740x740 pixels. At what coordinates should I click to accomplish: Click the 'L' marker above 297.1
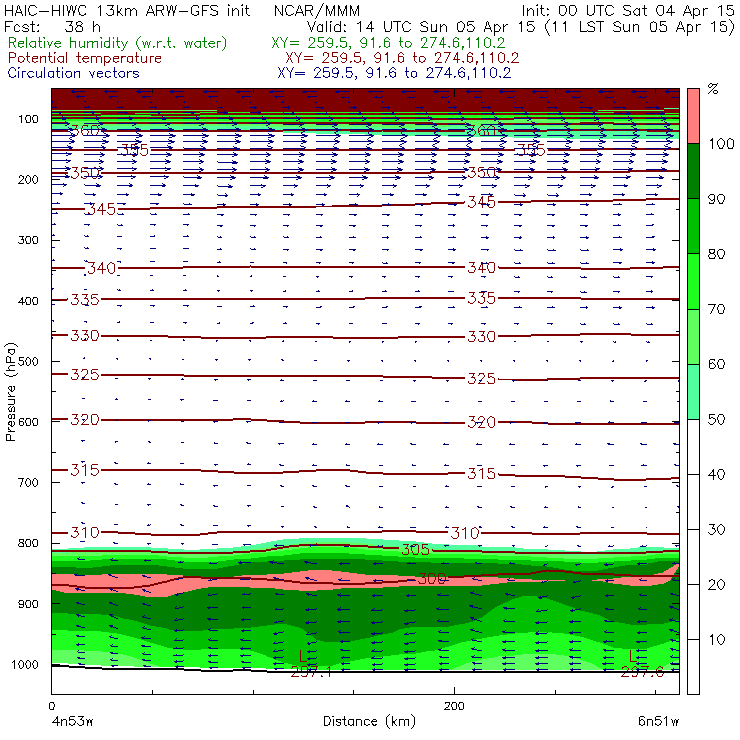pyautogui.click(x=303, y=656)
